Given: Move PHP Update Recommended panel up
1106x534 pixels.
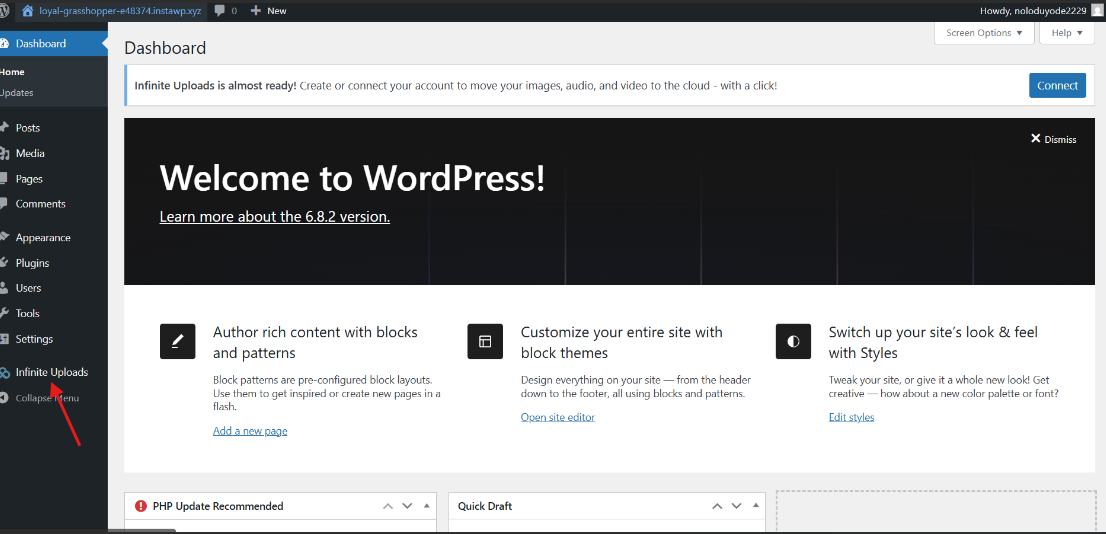Looking at the screenshot, I should (388, 506).
